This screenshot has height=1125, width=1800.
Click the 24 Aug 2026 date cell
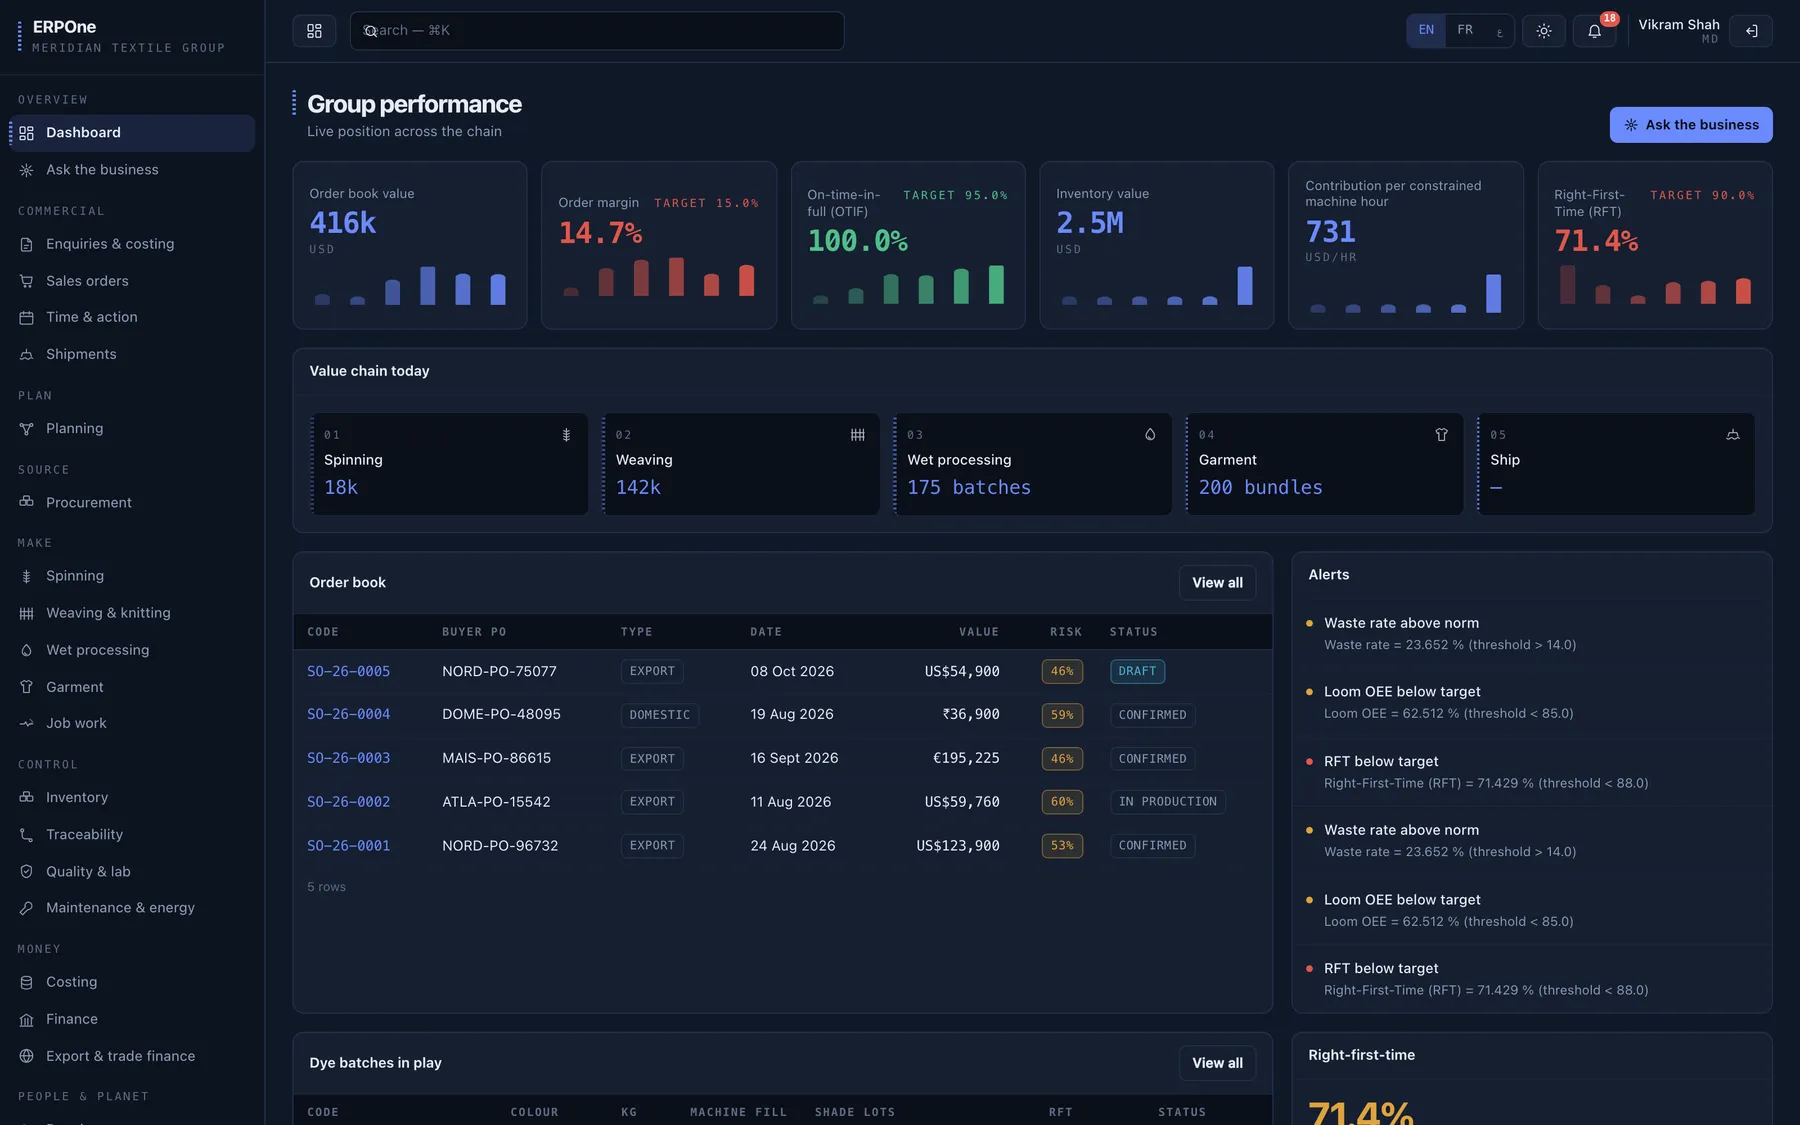793,846
